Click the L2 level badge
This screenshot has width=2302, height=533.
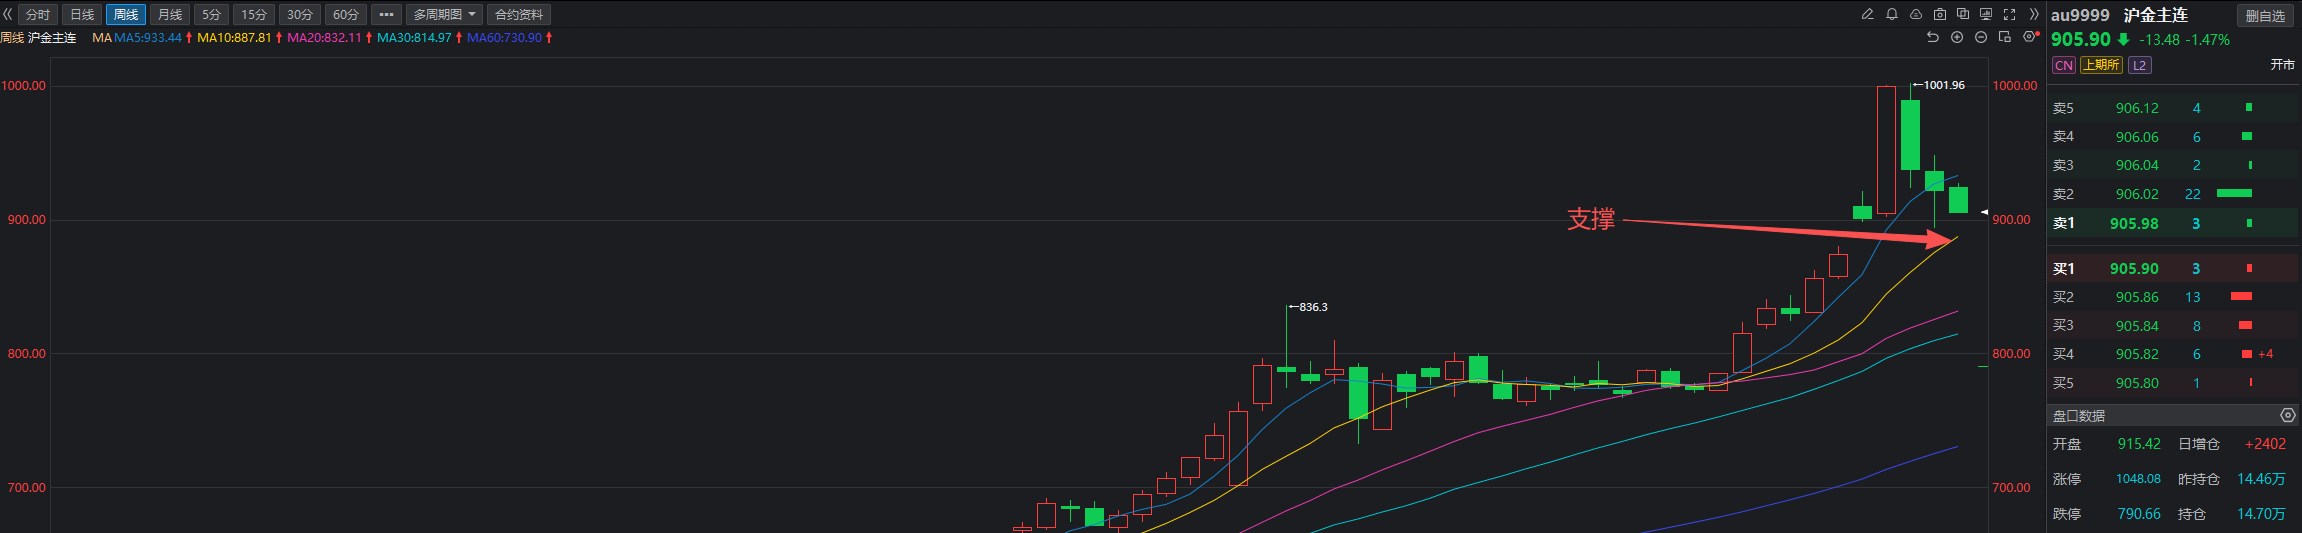click(x=2139, y=65)
